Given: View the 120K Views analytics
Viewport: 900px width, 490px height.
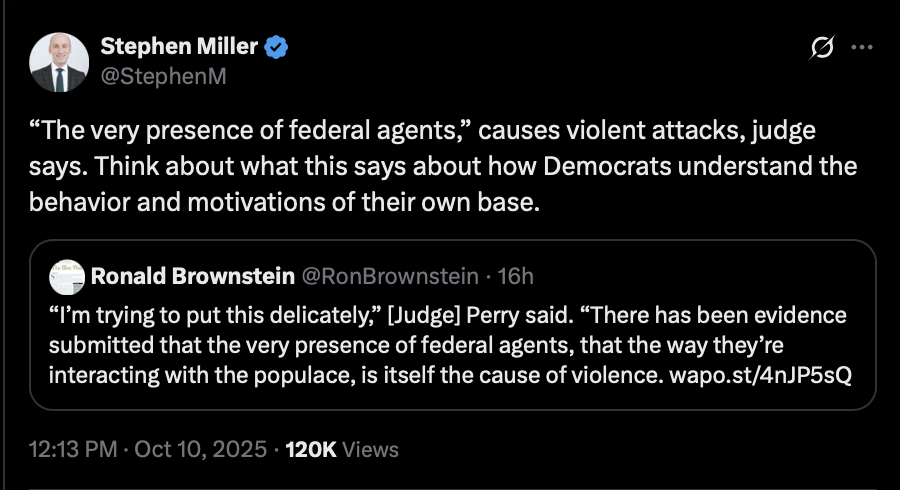Looking at the screenshot, I should click(x=311, y=449).
